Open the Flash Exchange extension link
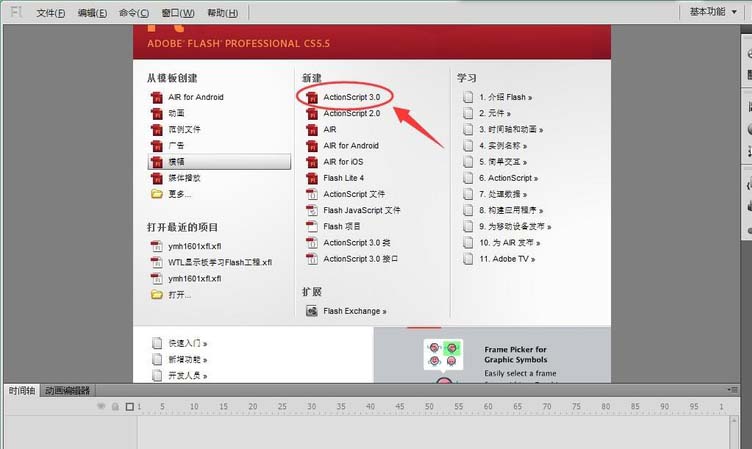The height and width of the screenshot is (449, 752). [x=354, y=311]
